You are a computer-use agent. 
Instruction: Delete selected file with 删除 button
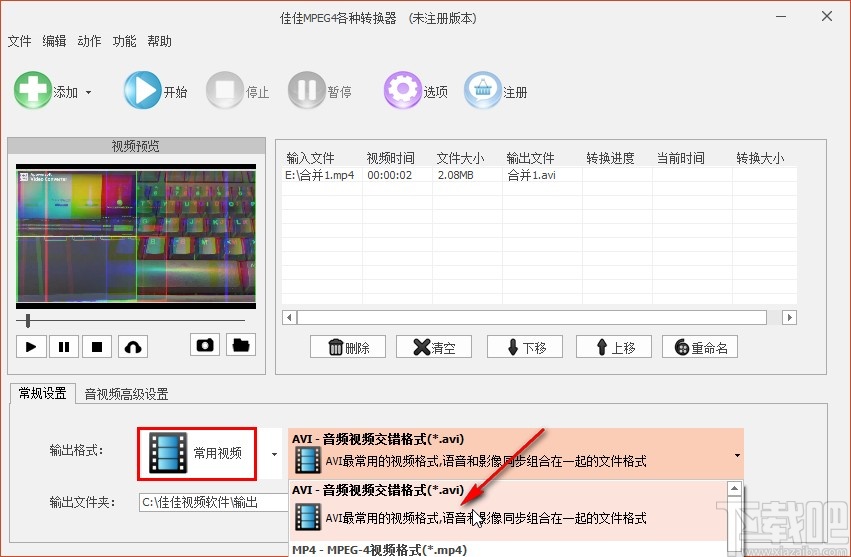348,347
